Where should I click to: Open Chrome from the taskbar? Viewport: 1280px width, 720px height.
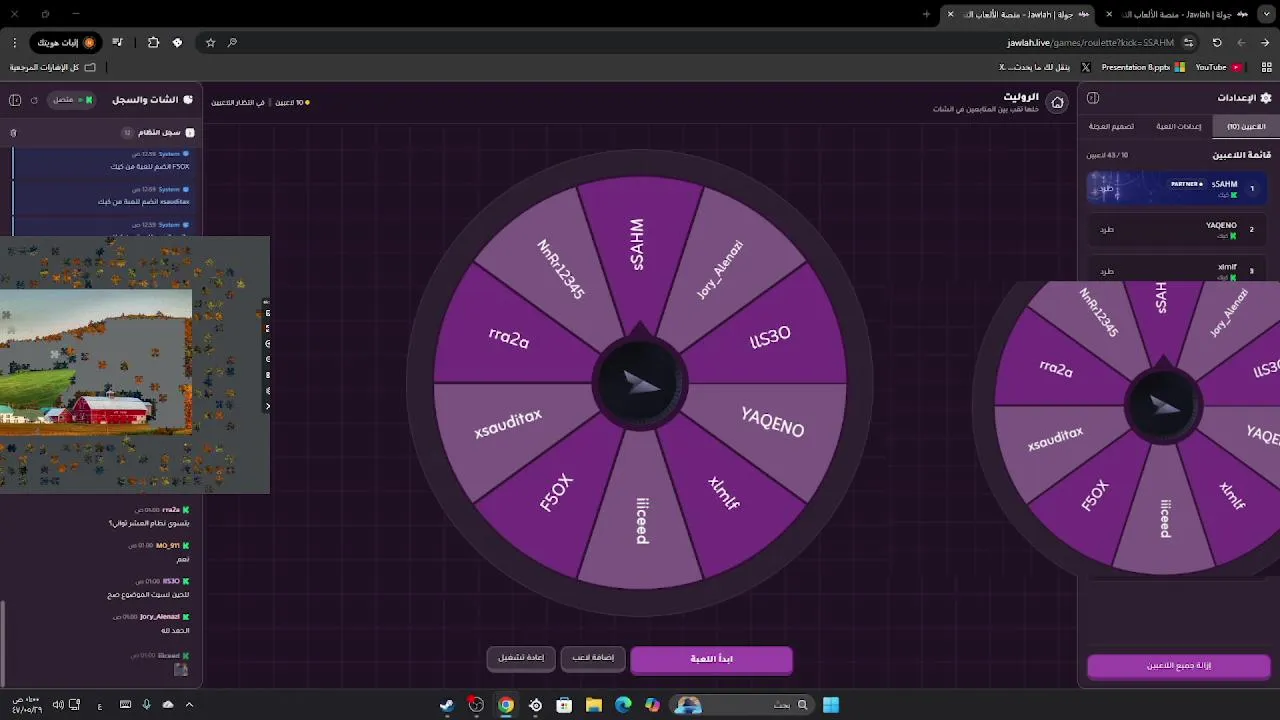506,705
